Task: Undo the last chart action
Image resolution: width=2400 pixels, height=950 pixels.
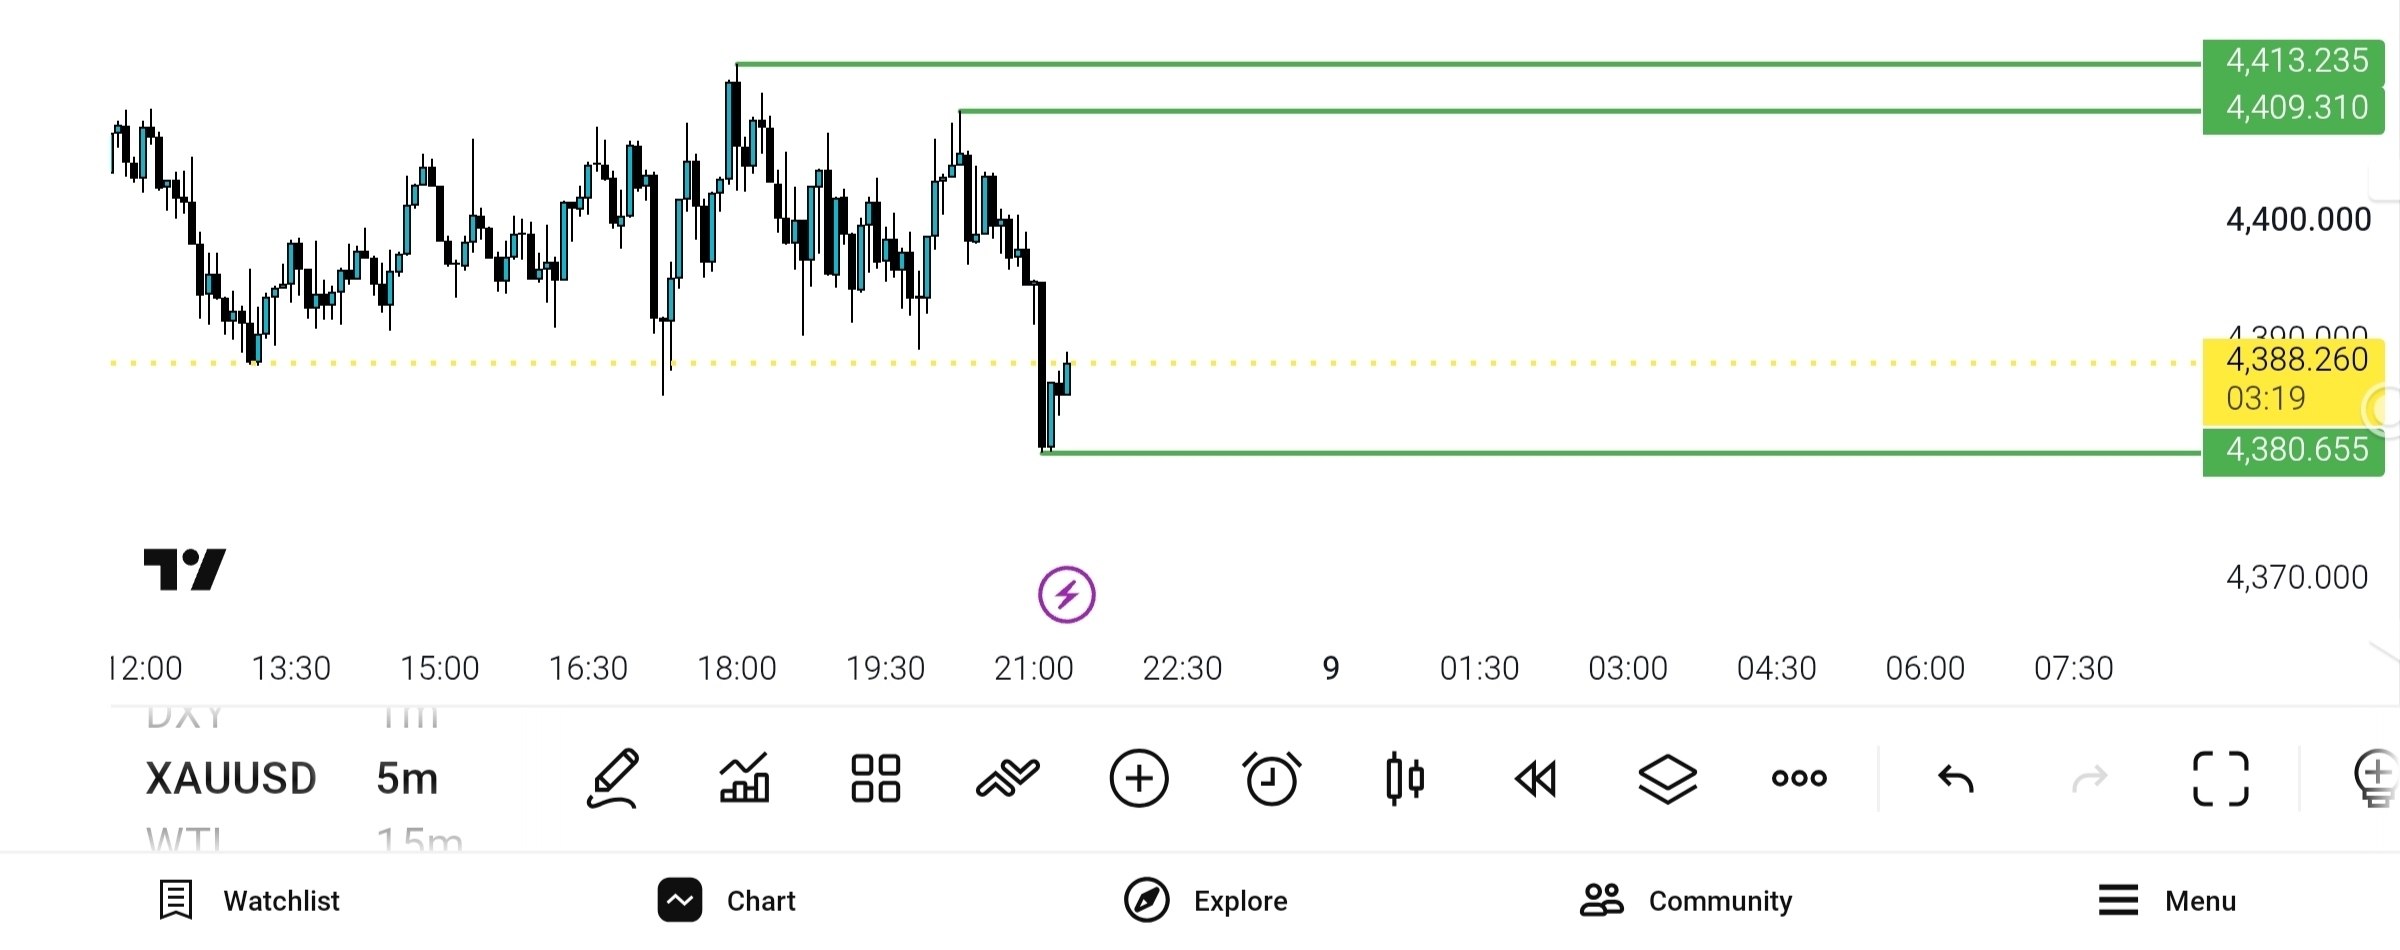Action: (1956, 778)
